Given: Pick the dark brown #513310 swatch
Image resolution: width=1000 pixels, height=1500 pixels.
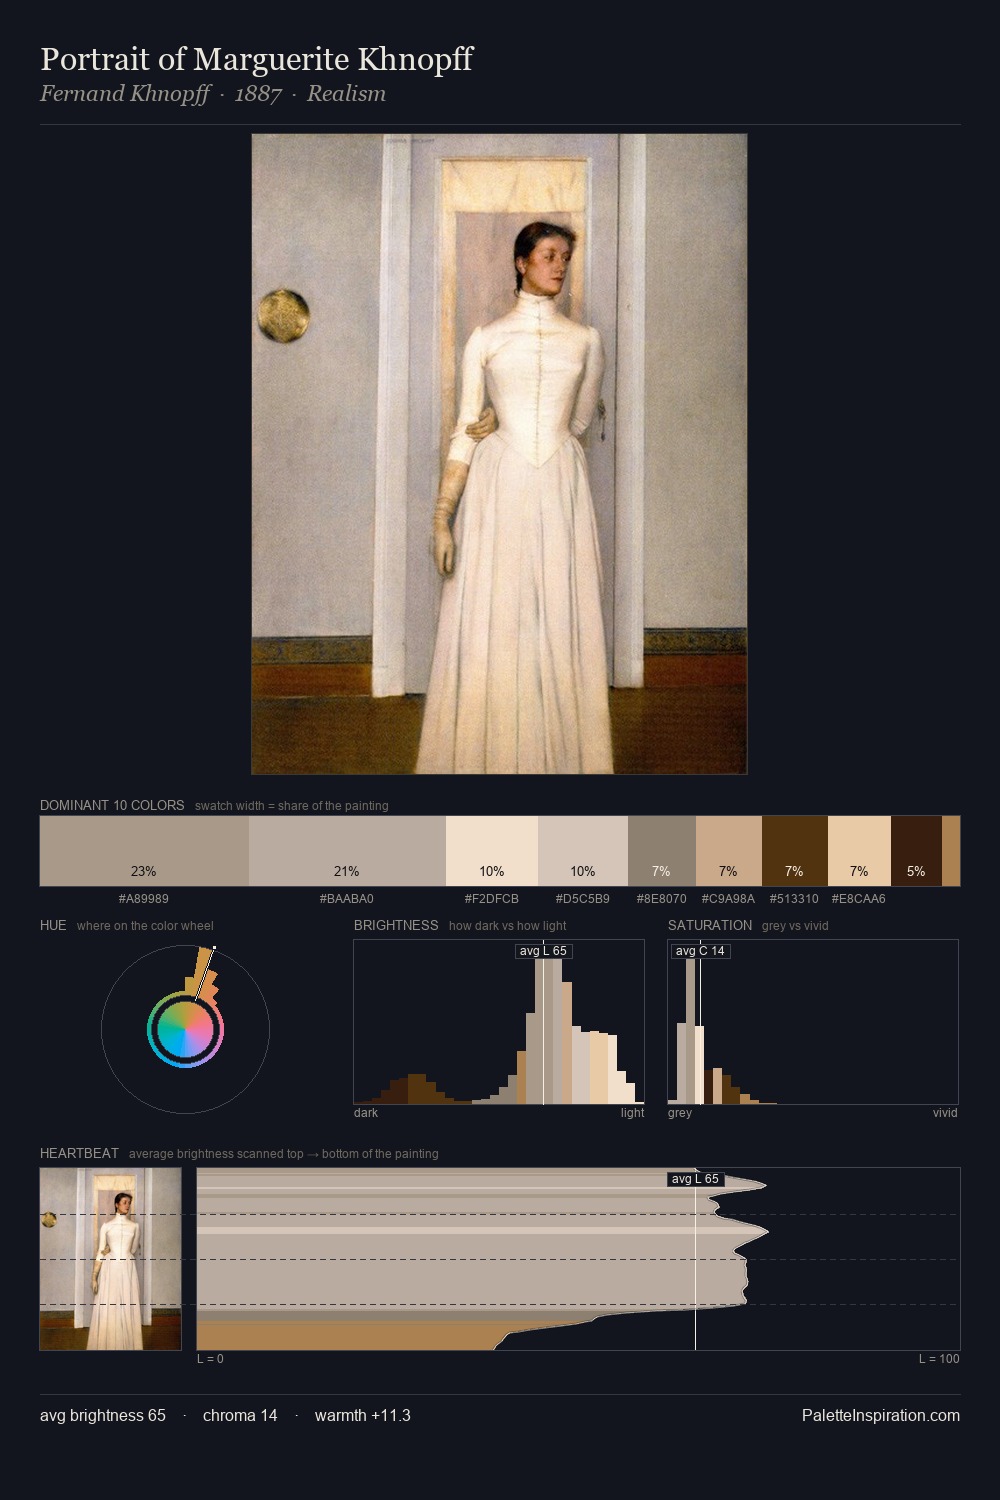Looking at the screenshot, I should pyautogui.click(x=795, y=851).
